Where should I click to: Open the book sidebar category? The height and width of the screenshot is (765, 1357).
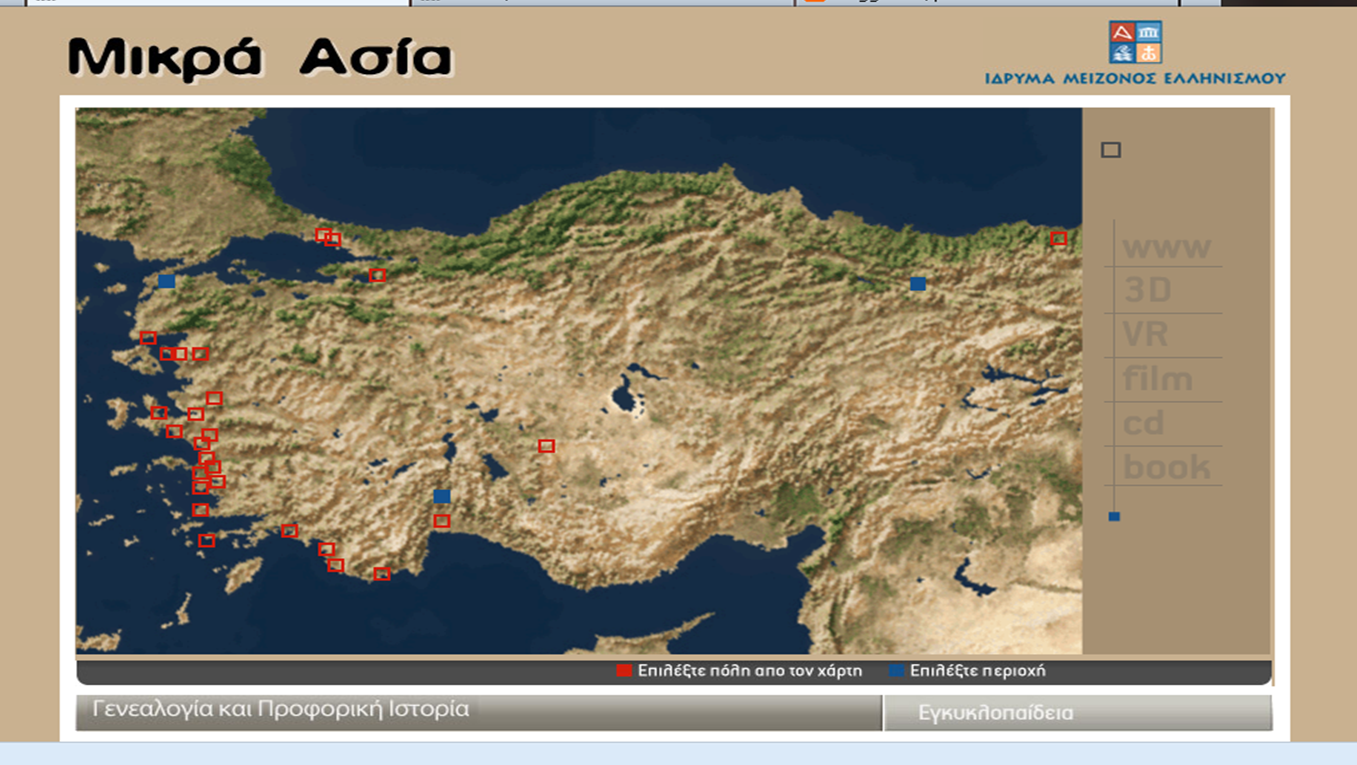coord(1166,467)
